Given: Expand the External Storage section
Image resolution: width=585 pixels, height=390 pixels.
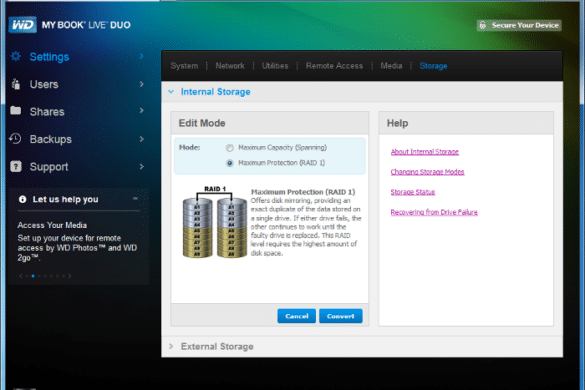Looking at the screenshot, I should click(x=171, y=346).
